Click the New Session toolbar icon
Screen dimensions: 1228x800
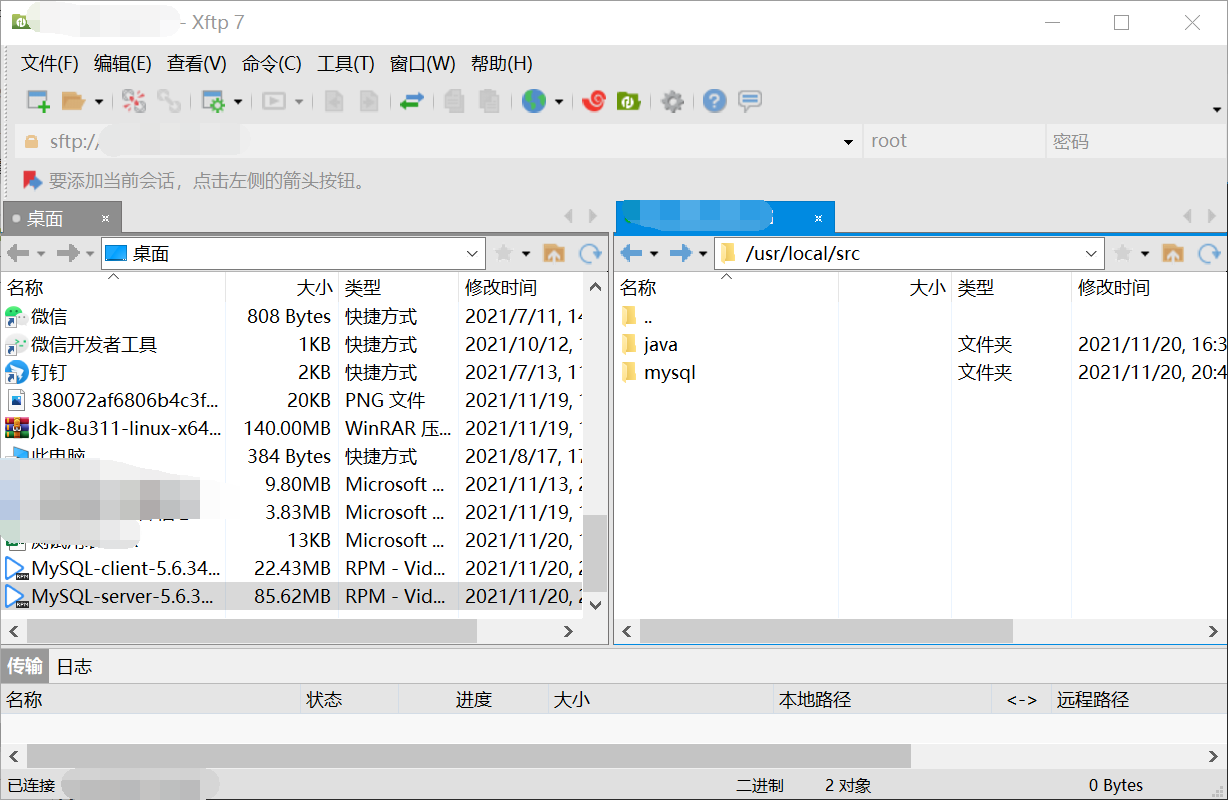(38, 101)
